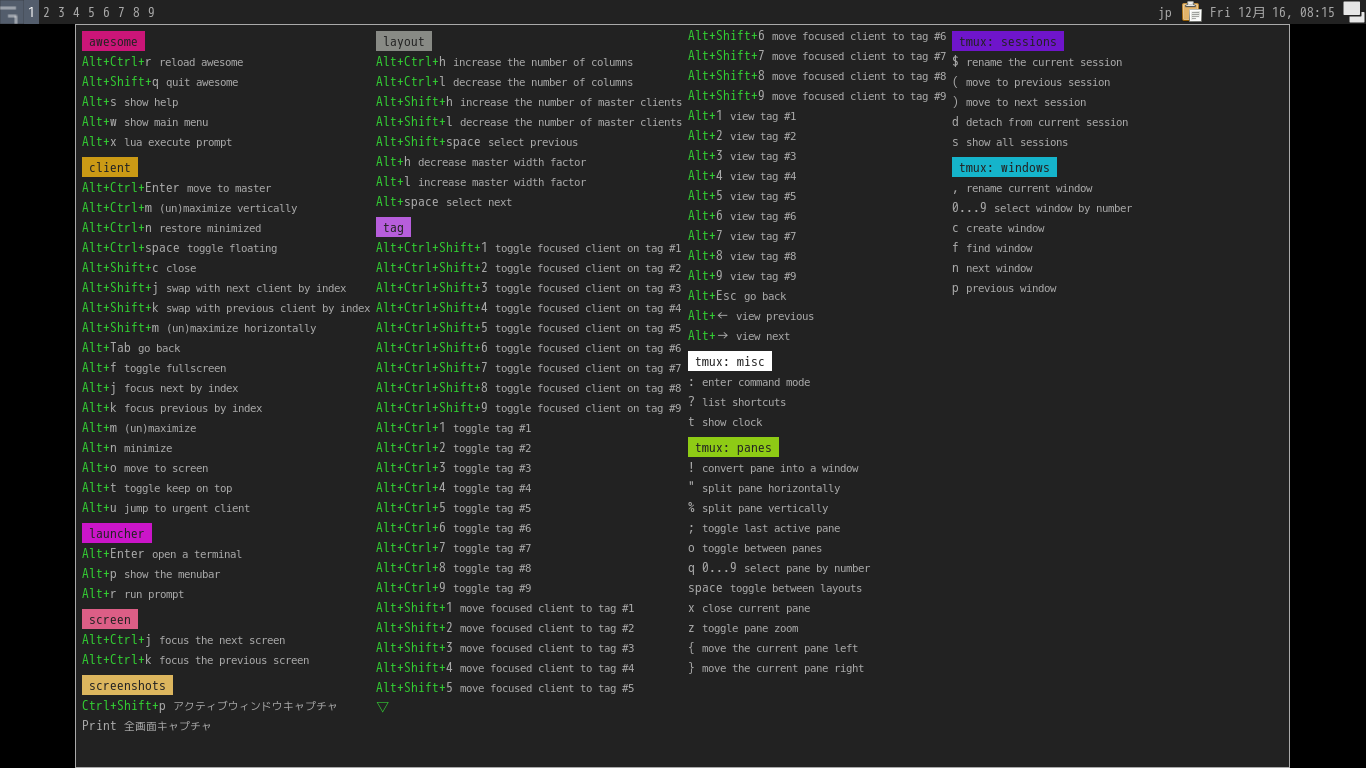Click 'move to master' shortcut line
The width and height of the screenshot is (1366, 768).
pos(177,188)
